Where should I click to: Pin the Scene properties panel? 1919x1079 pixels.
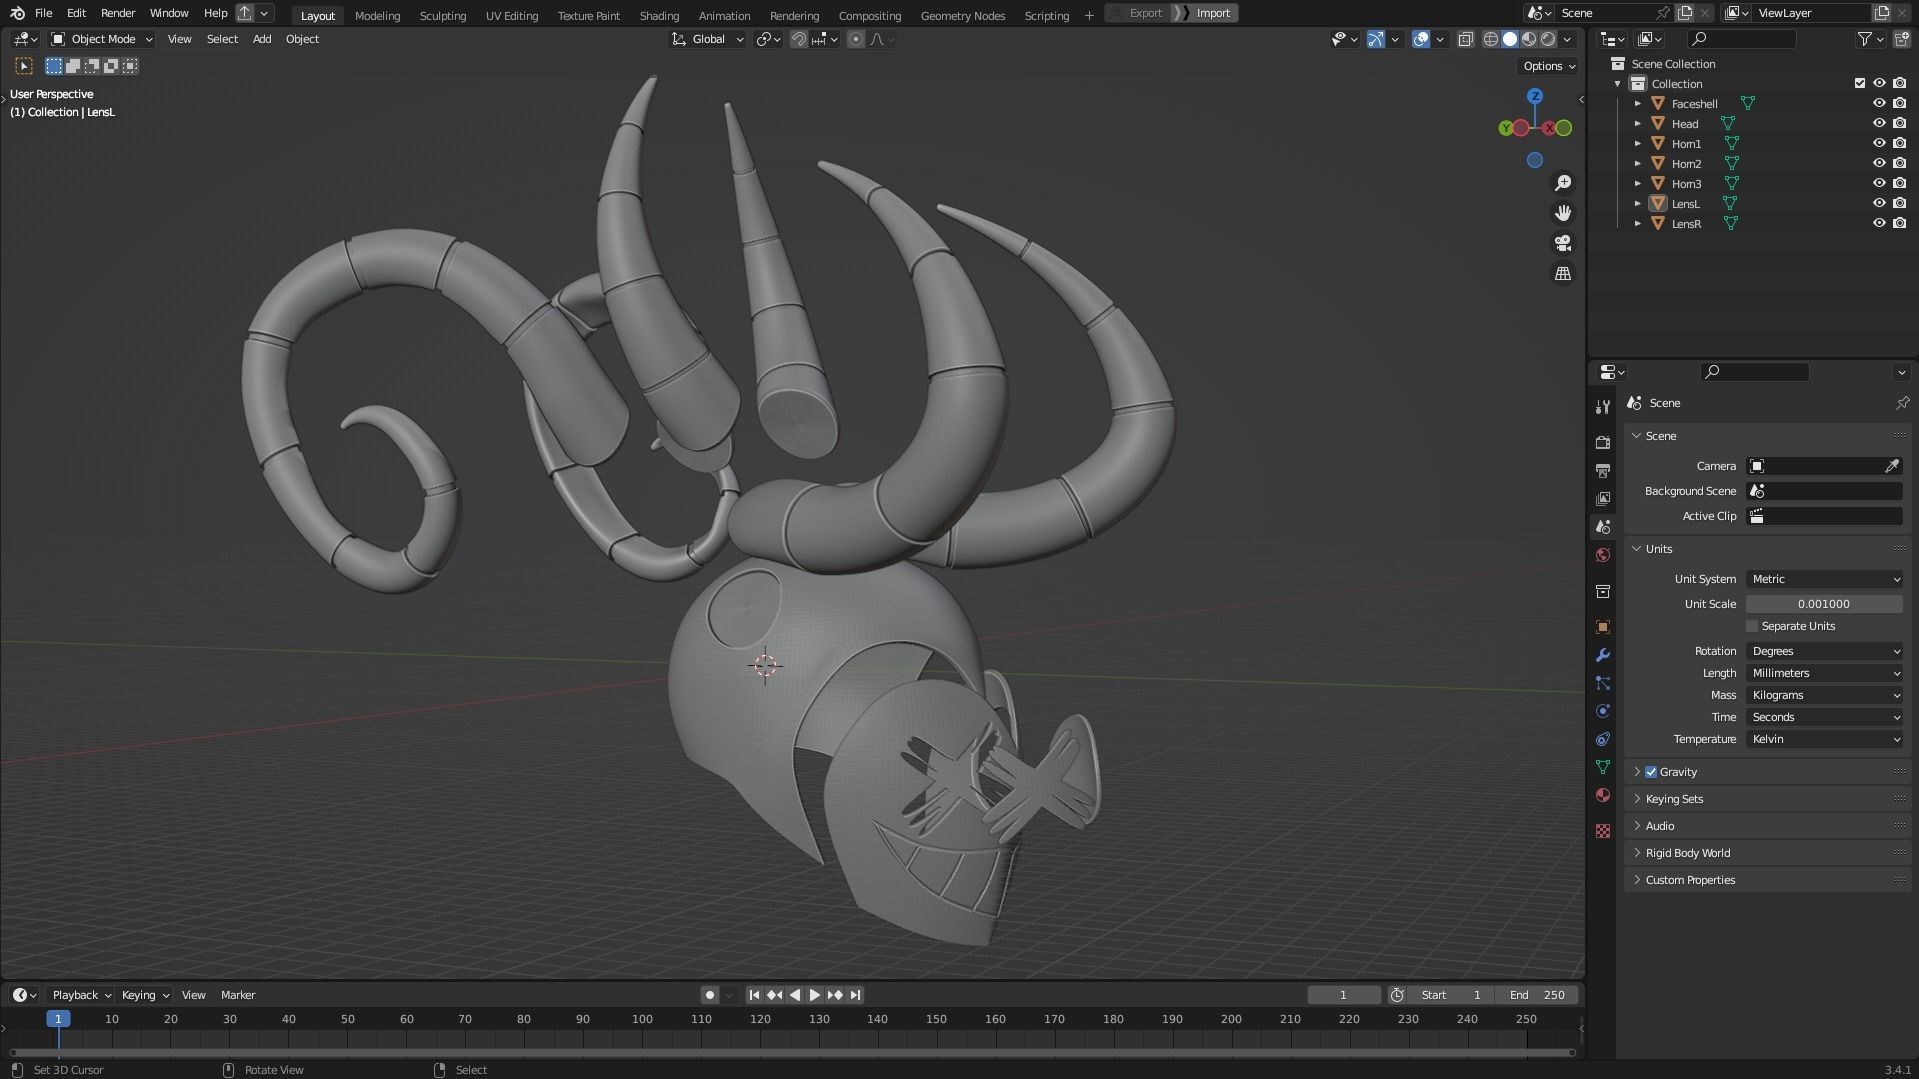coord(1902,403)
